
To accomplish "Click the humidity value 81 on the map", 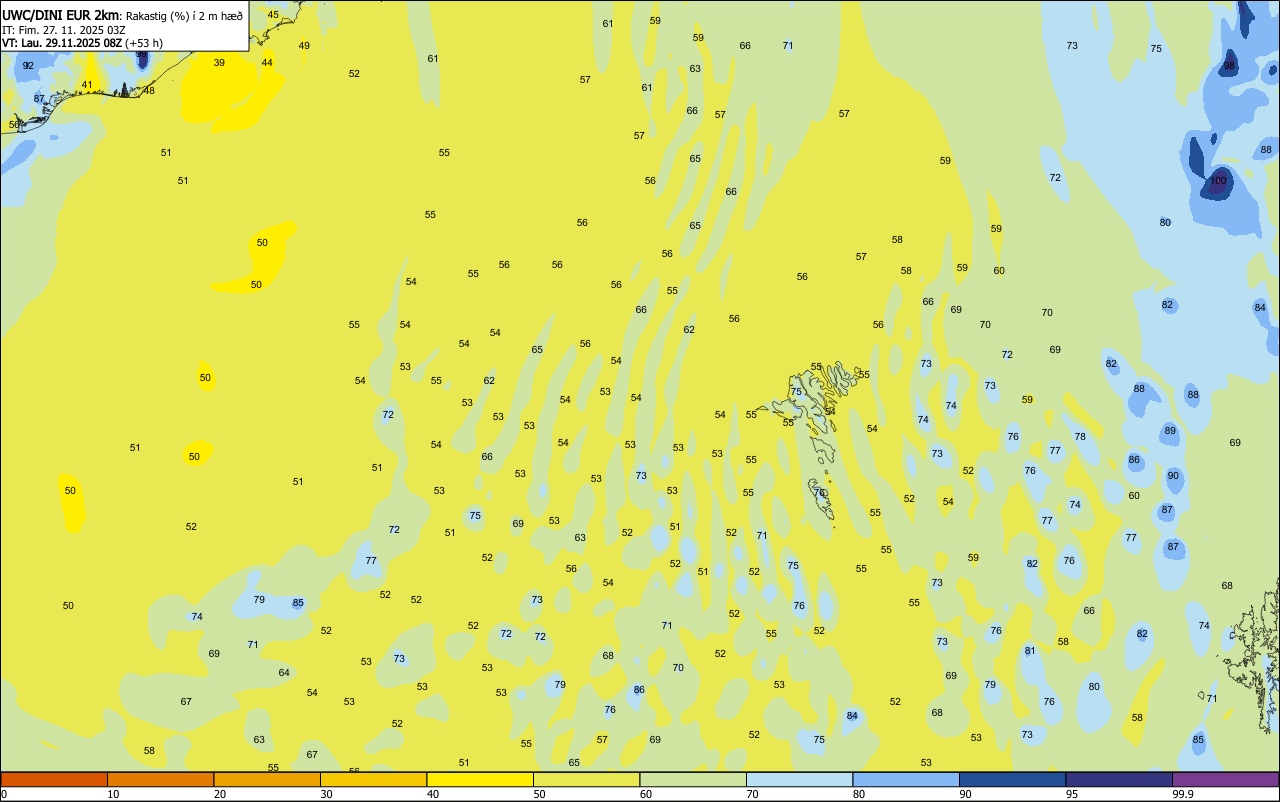I will click(x=1030, y=651).
